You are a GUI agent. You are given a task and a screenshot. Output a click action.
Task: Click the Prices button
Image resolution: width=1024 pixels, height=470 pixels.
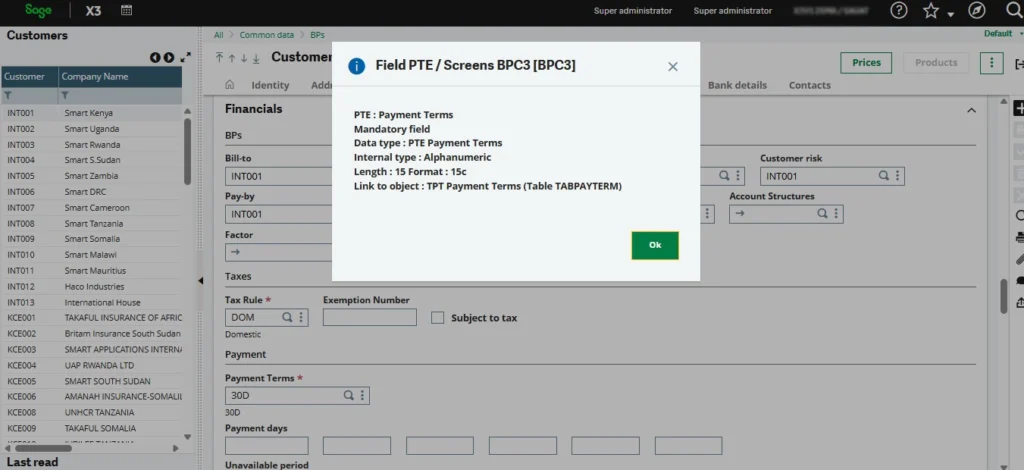[x=867, y=63]
